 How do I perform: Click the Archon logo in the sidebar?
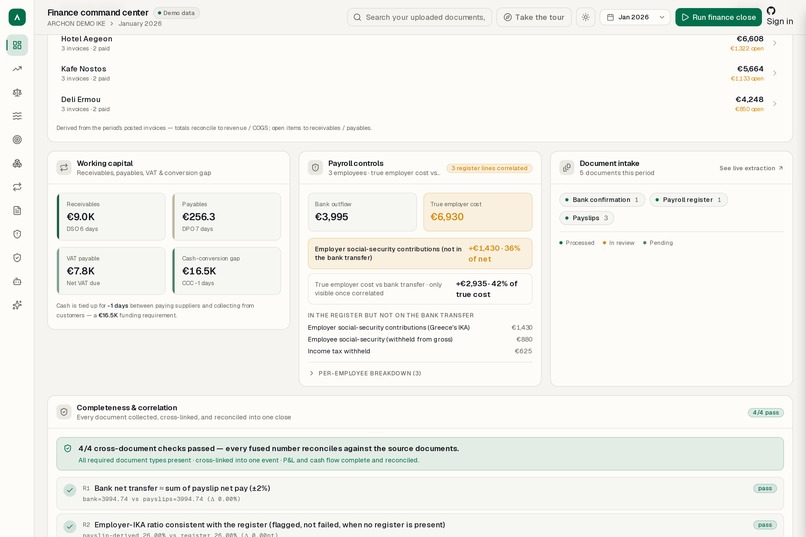pyautogui.click(x=17, y=17)
